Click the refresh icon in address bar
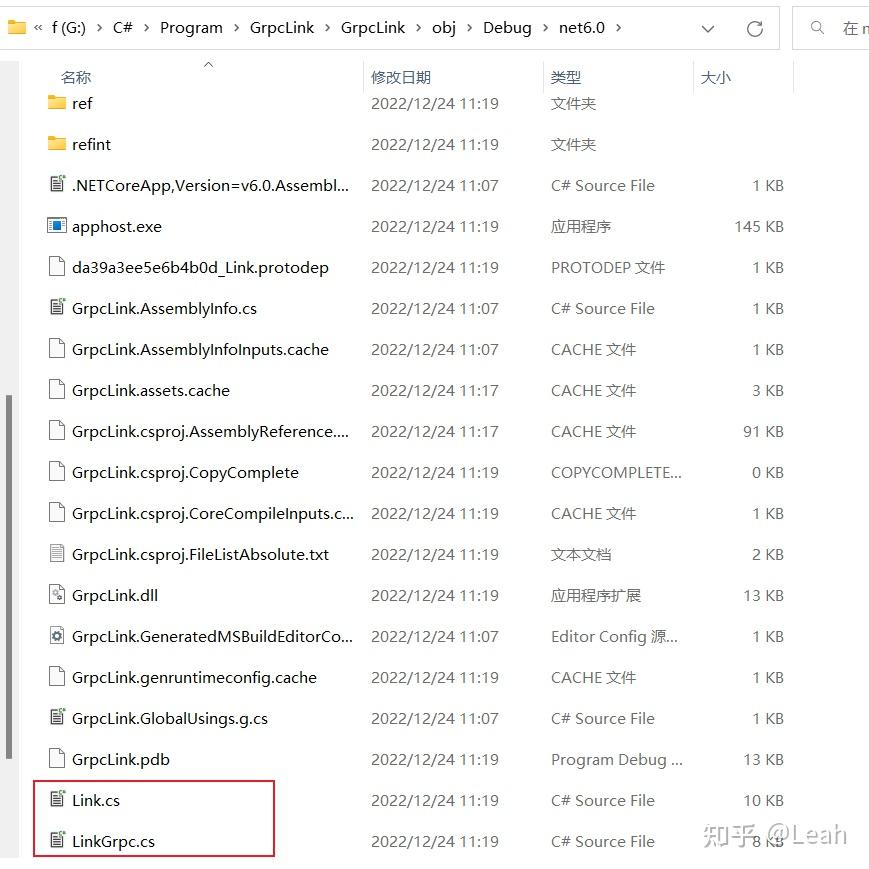The height and width of the screenshot is (869, 869). pos(755,28)
